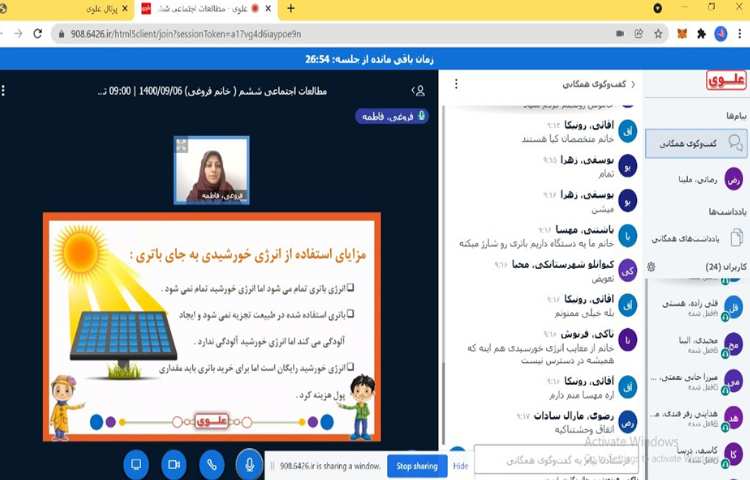Open the presentation area options menu
Image resolution: width=750 pixels, height=480 pixels.
[3, 90]
